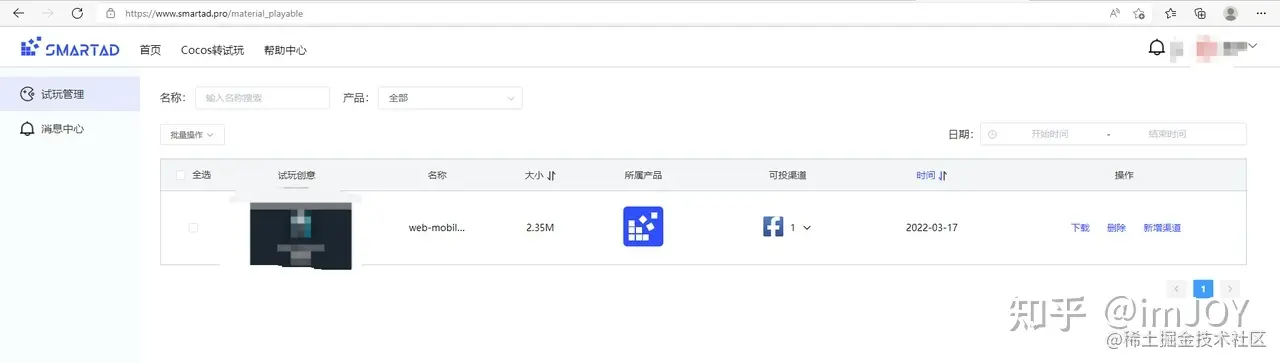
Task: Sort table by 时间 sort arrows
Action: point(942,175)
